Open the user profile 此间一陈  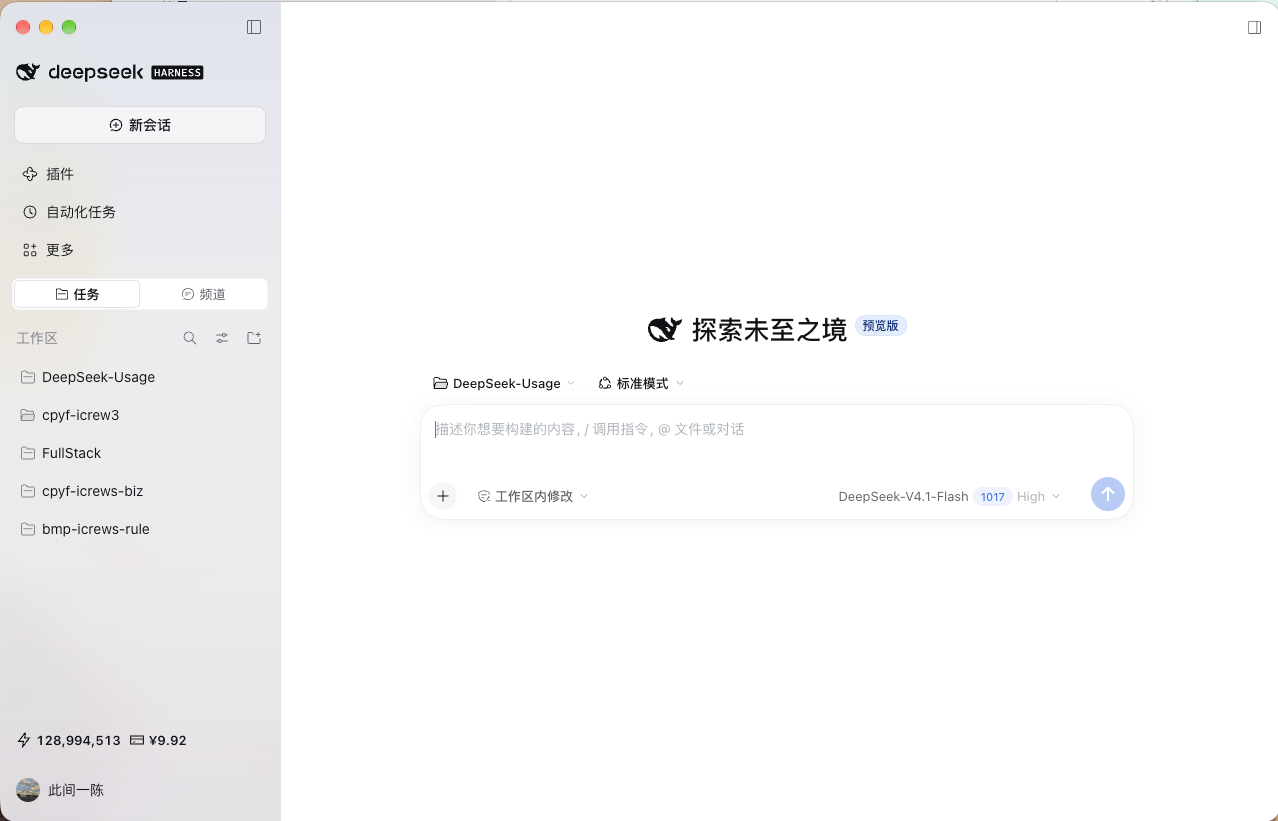tap(76, 790)
